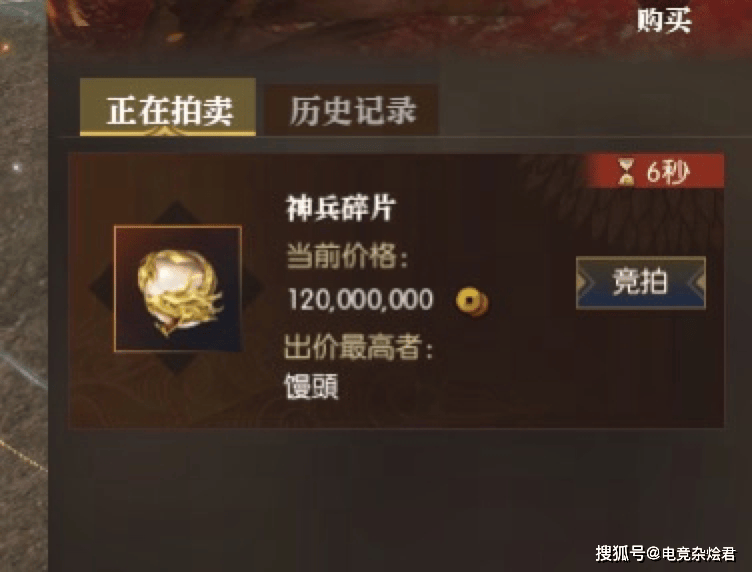Click the 当前价格 label
This screenshot has width=752, height=572.
point(347,256)
